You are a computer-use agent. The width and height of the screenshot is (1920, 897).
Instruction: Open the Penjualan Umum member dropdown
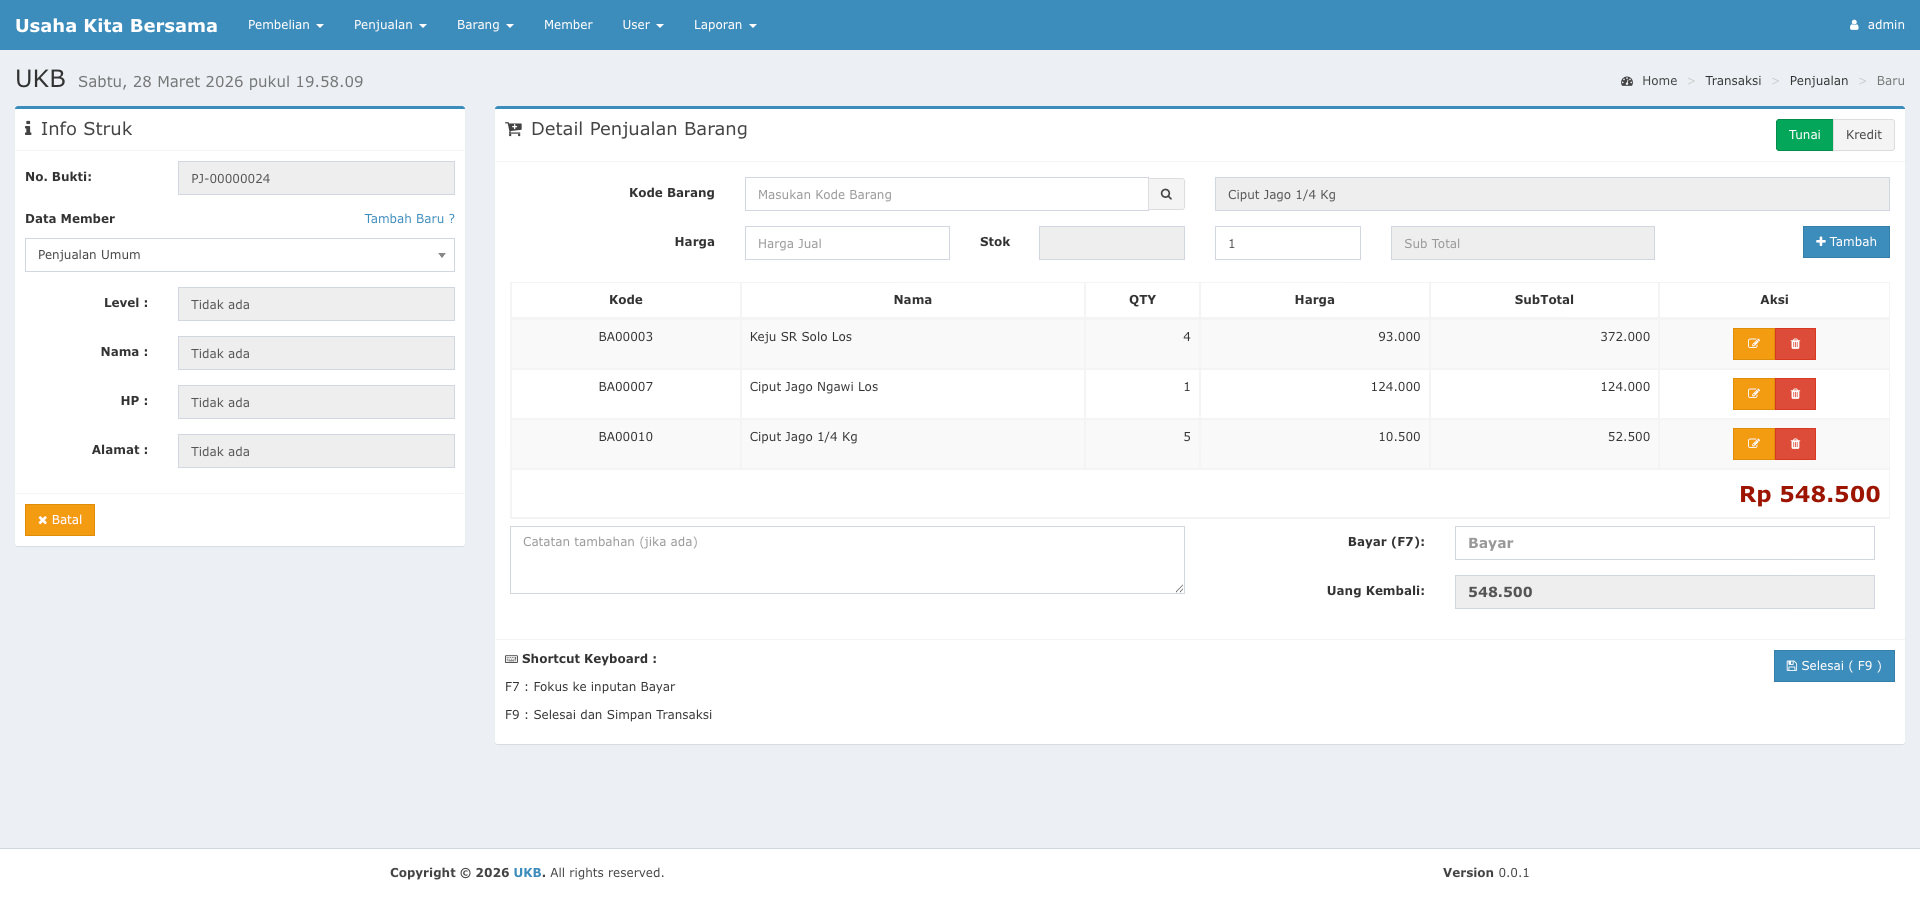(240, 255)
